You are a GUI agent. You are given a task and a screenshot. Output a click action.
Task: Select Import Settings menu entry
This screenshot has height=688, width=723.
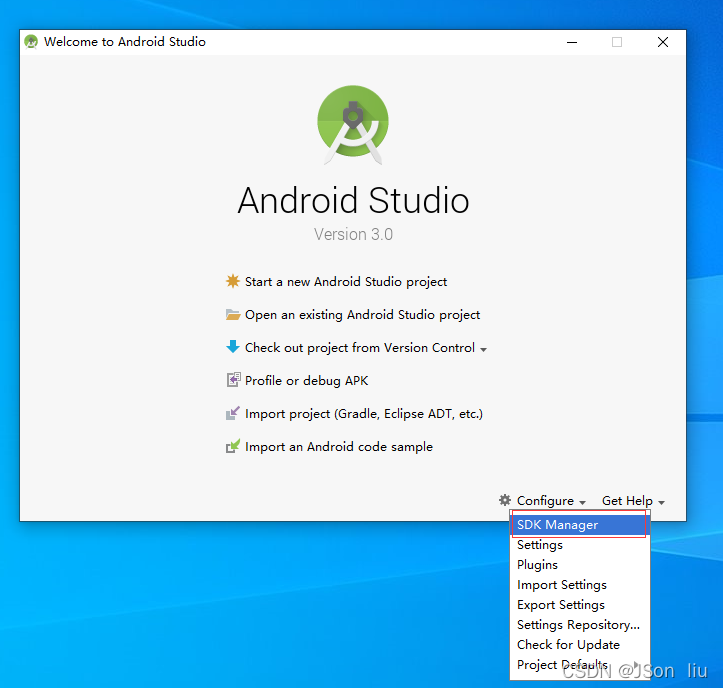tap(580, 585)
